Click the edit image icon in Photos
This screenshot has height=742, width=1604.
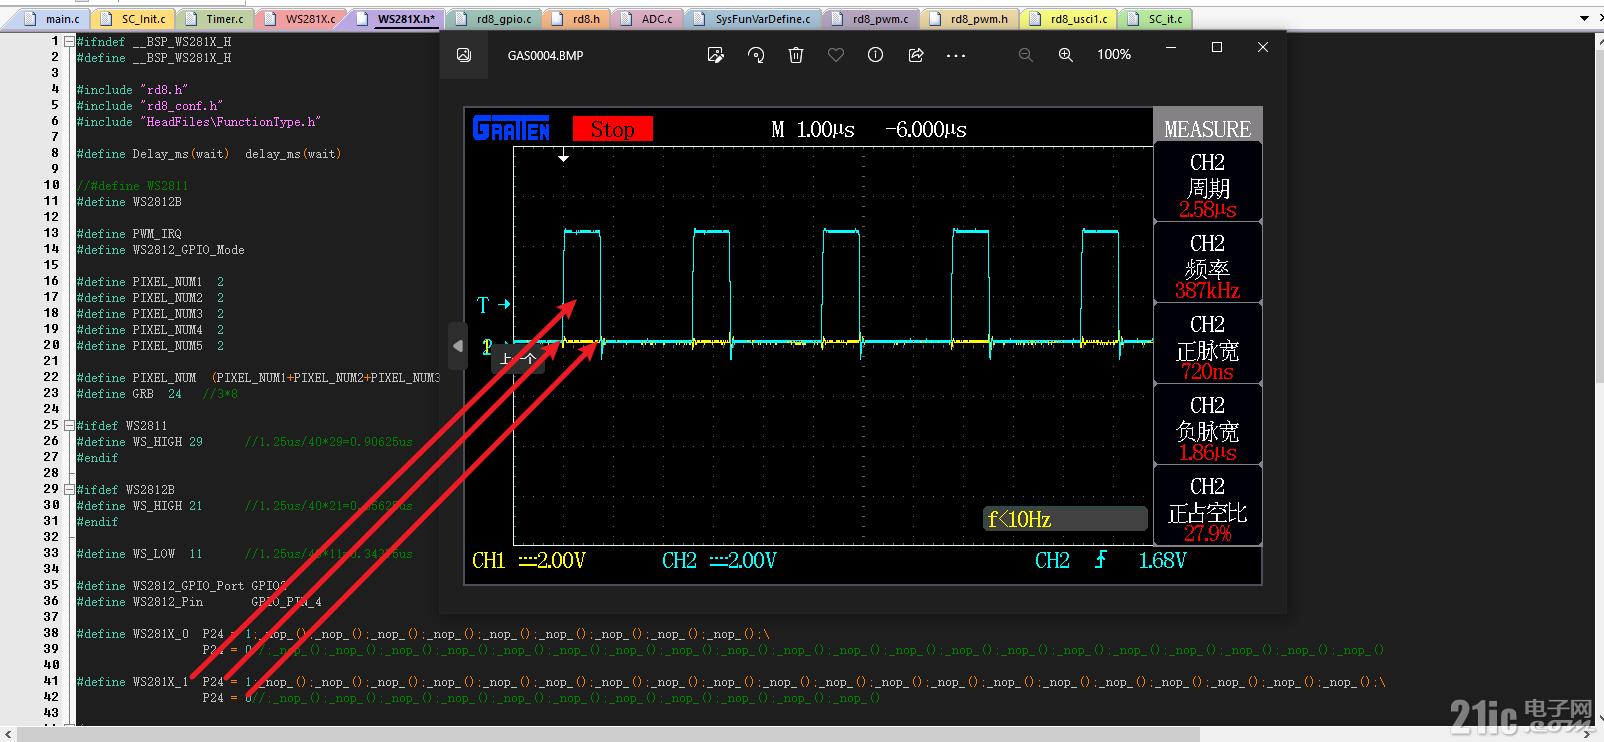[x=716, y=55]
